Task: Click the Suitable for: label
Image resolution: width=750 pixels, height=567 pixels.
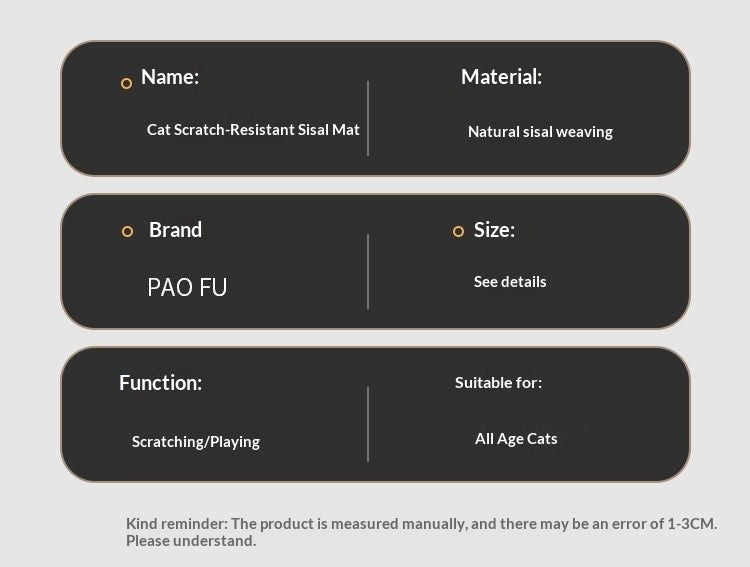Action: coord(498,383)
